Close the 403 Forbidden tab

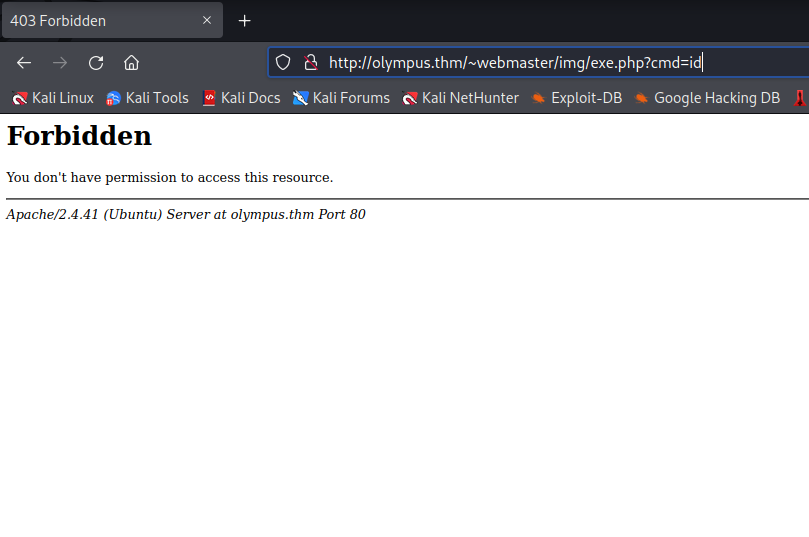pyautogui.click(x=207, y=20)
